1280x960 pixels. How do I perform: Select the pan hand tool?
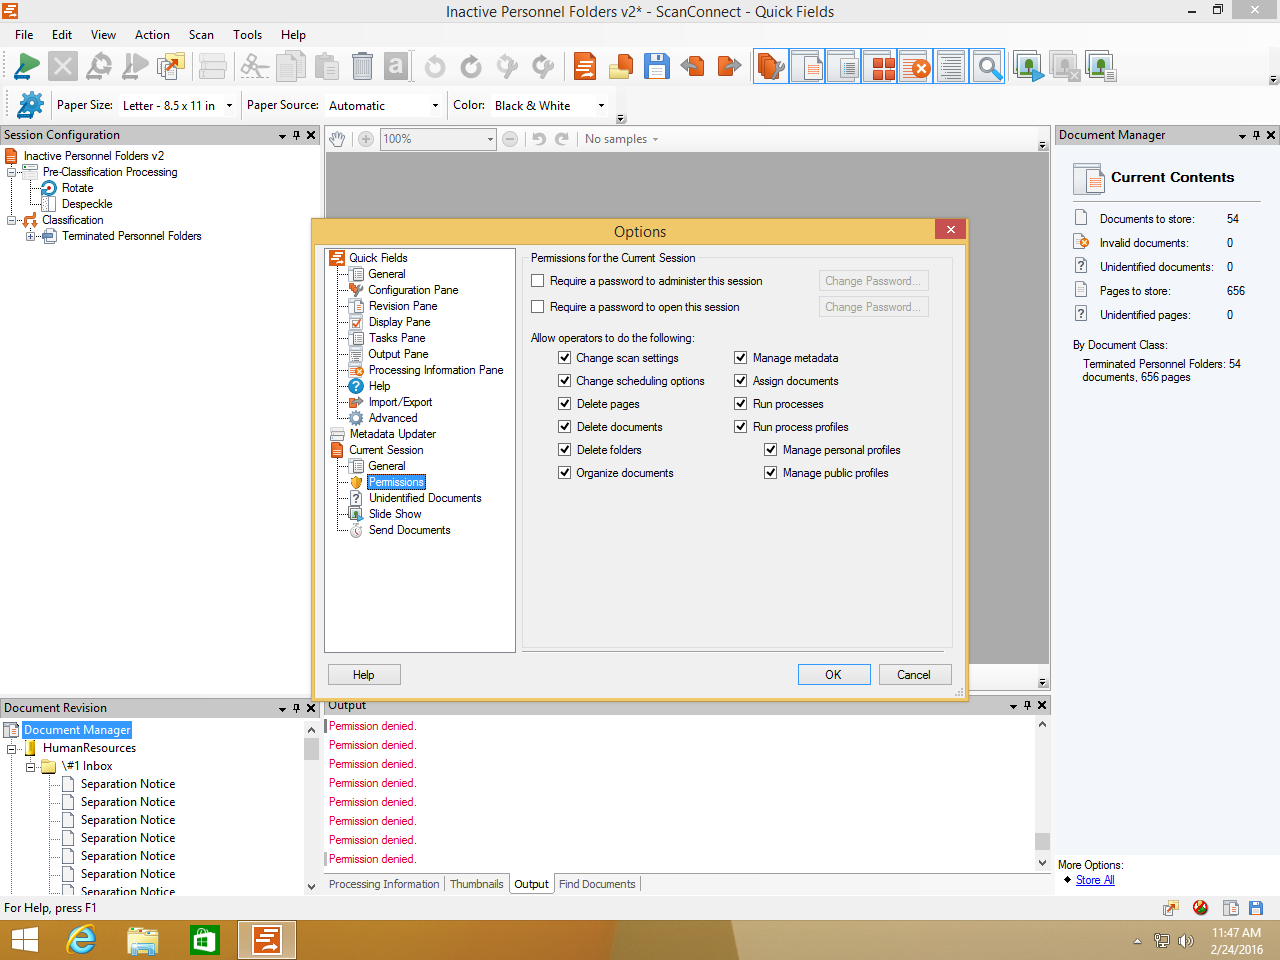(338, 139)
